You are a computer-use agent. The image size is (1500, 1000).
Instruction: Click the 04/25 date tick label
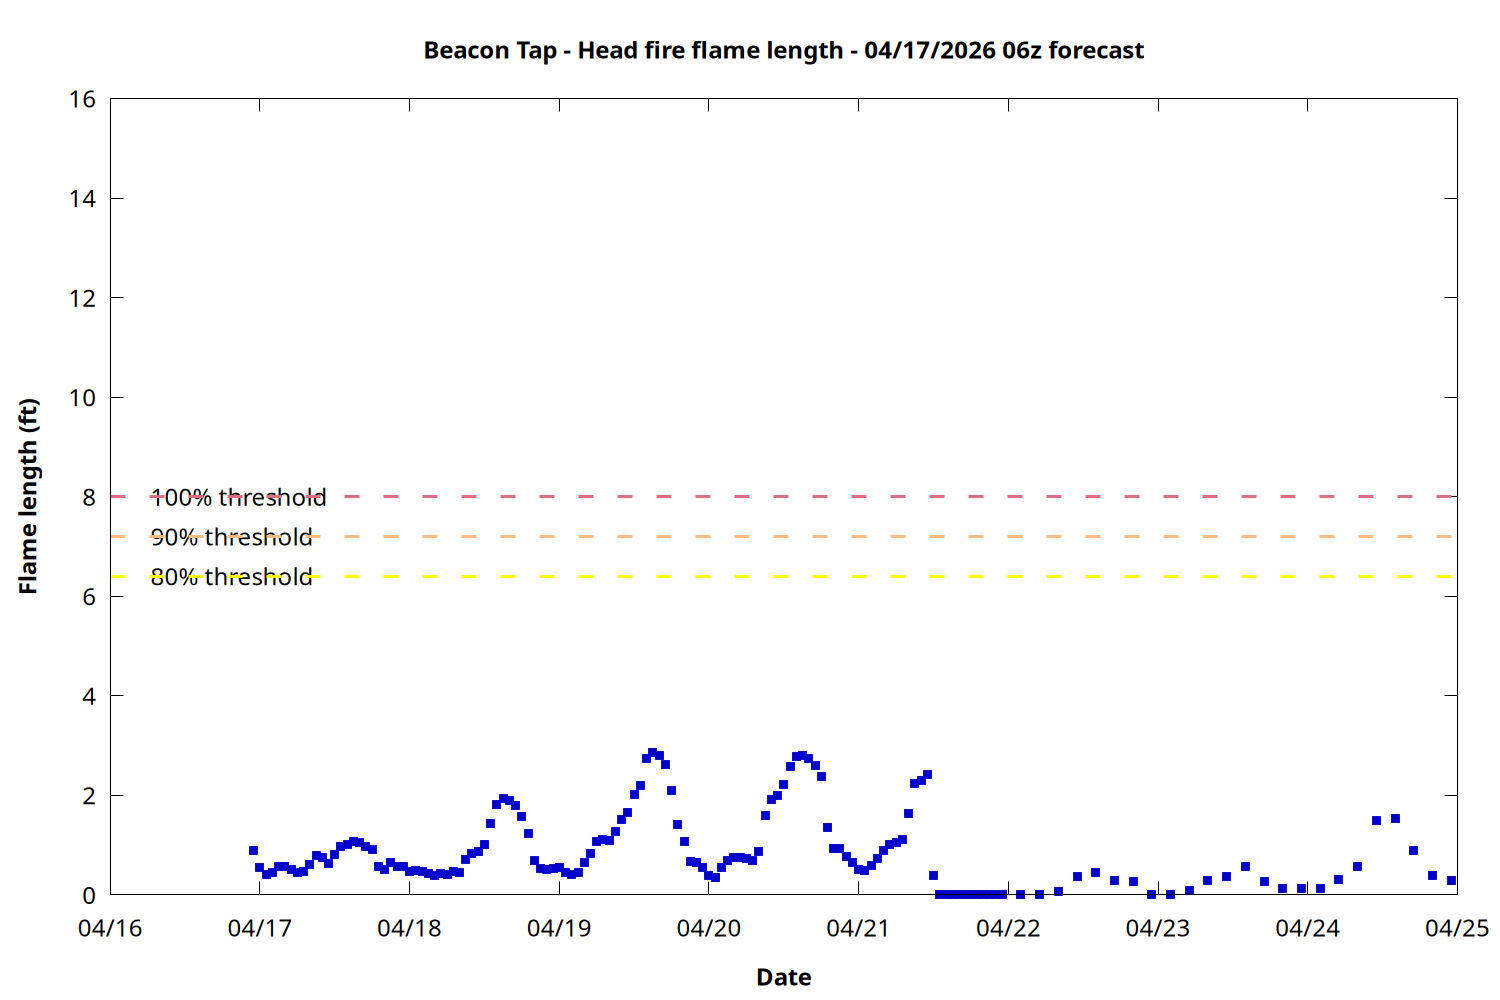coord(1456,928)
